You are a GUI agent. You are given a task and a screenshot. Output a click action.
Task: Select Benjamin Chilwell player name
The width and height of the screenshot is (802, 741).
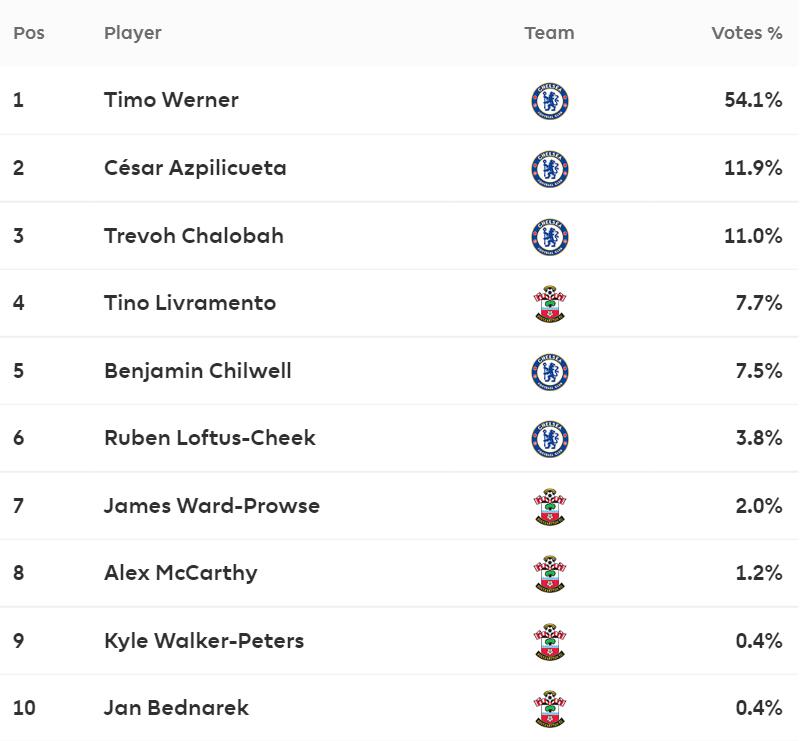click(x=198, y=371)
